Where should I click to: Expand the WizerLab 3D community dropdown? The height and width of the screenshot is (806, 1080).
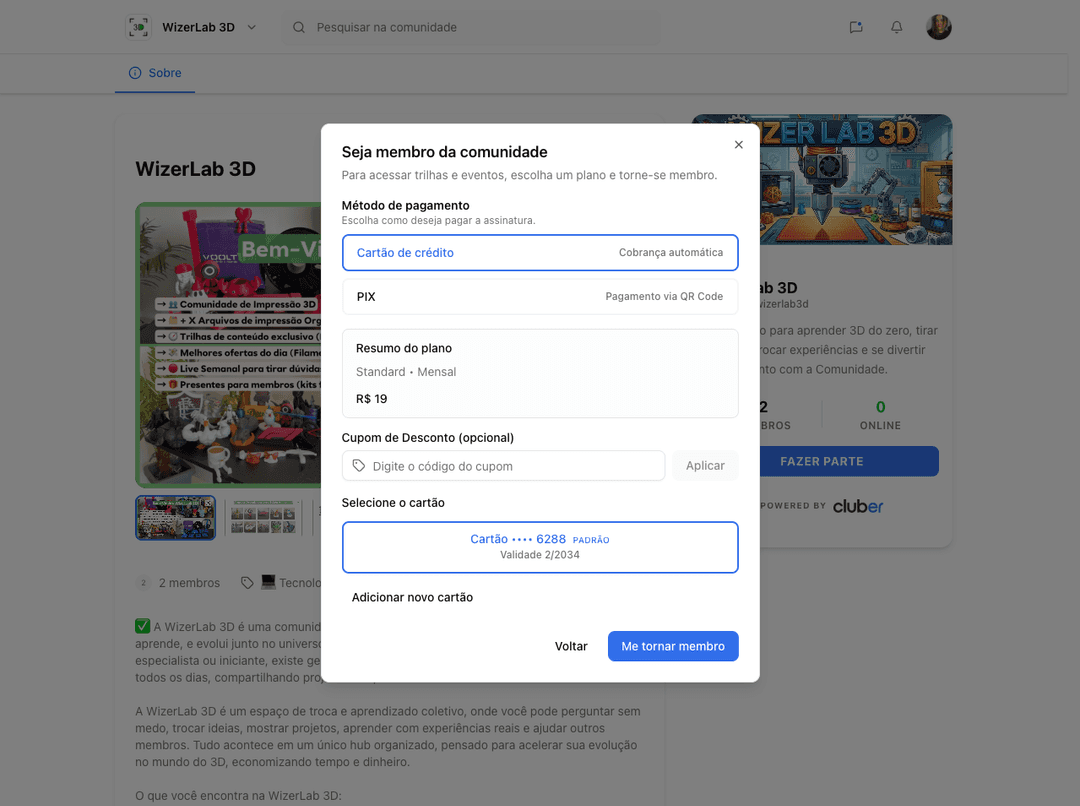(x=252, y=27)
